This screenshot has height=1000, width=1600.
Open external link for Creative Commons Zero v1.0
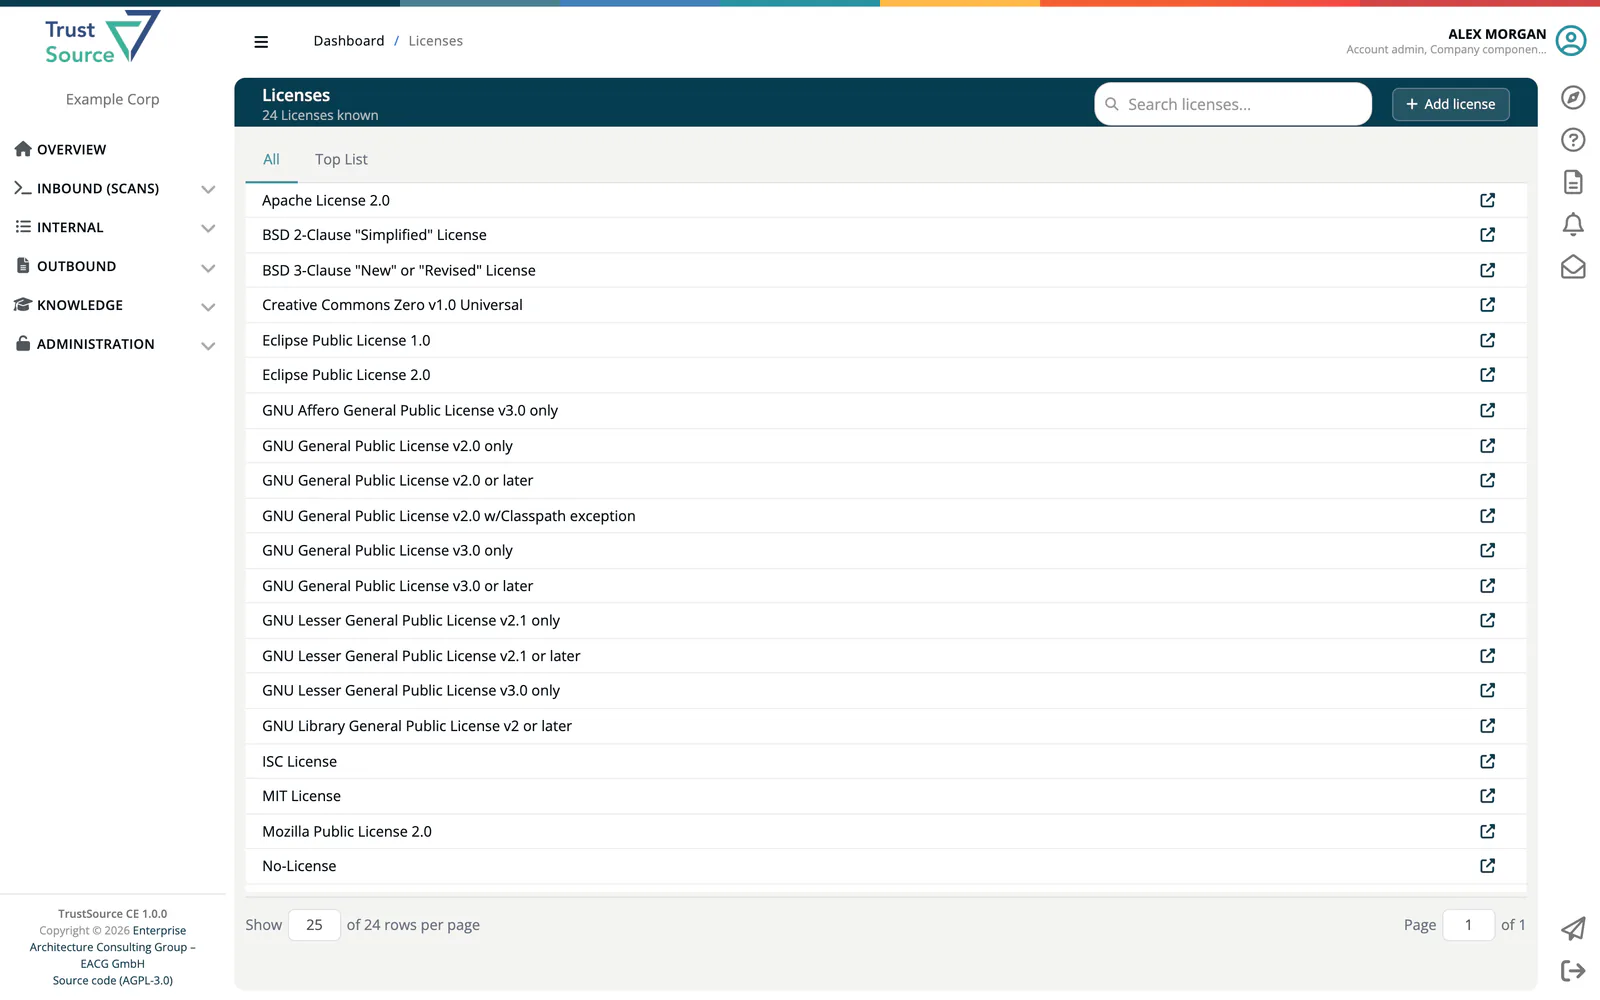(1488, 305)
